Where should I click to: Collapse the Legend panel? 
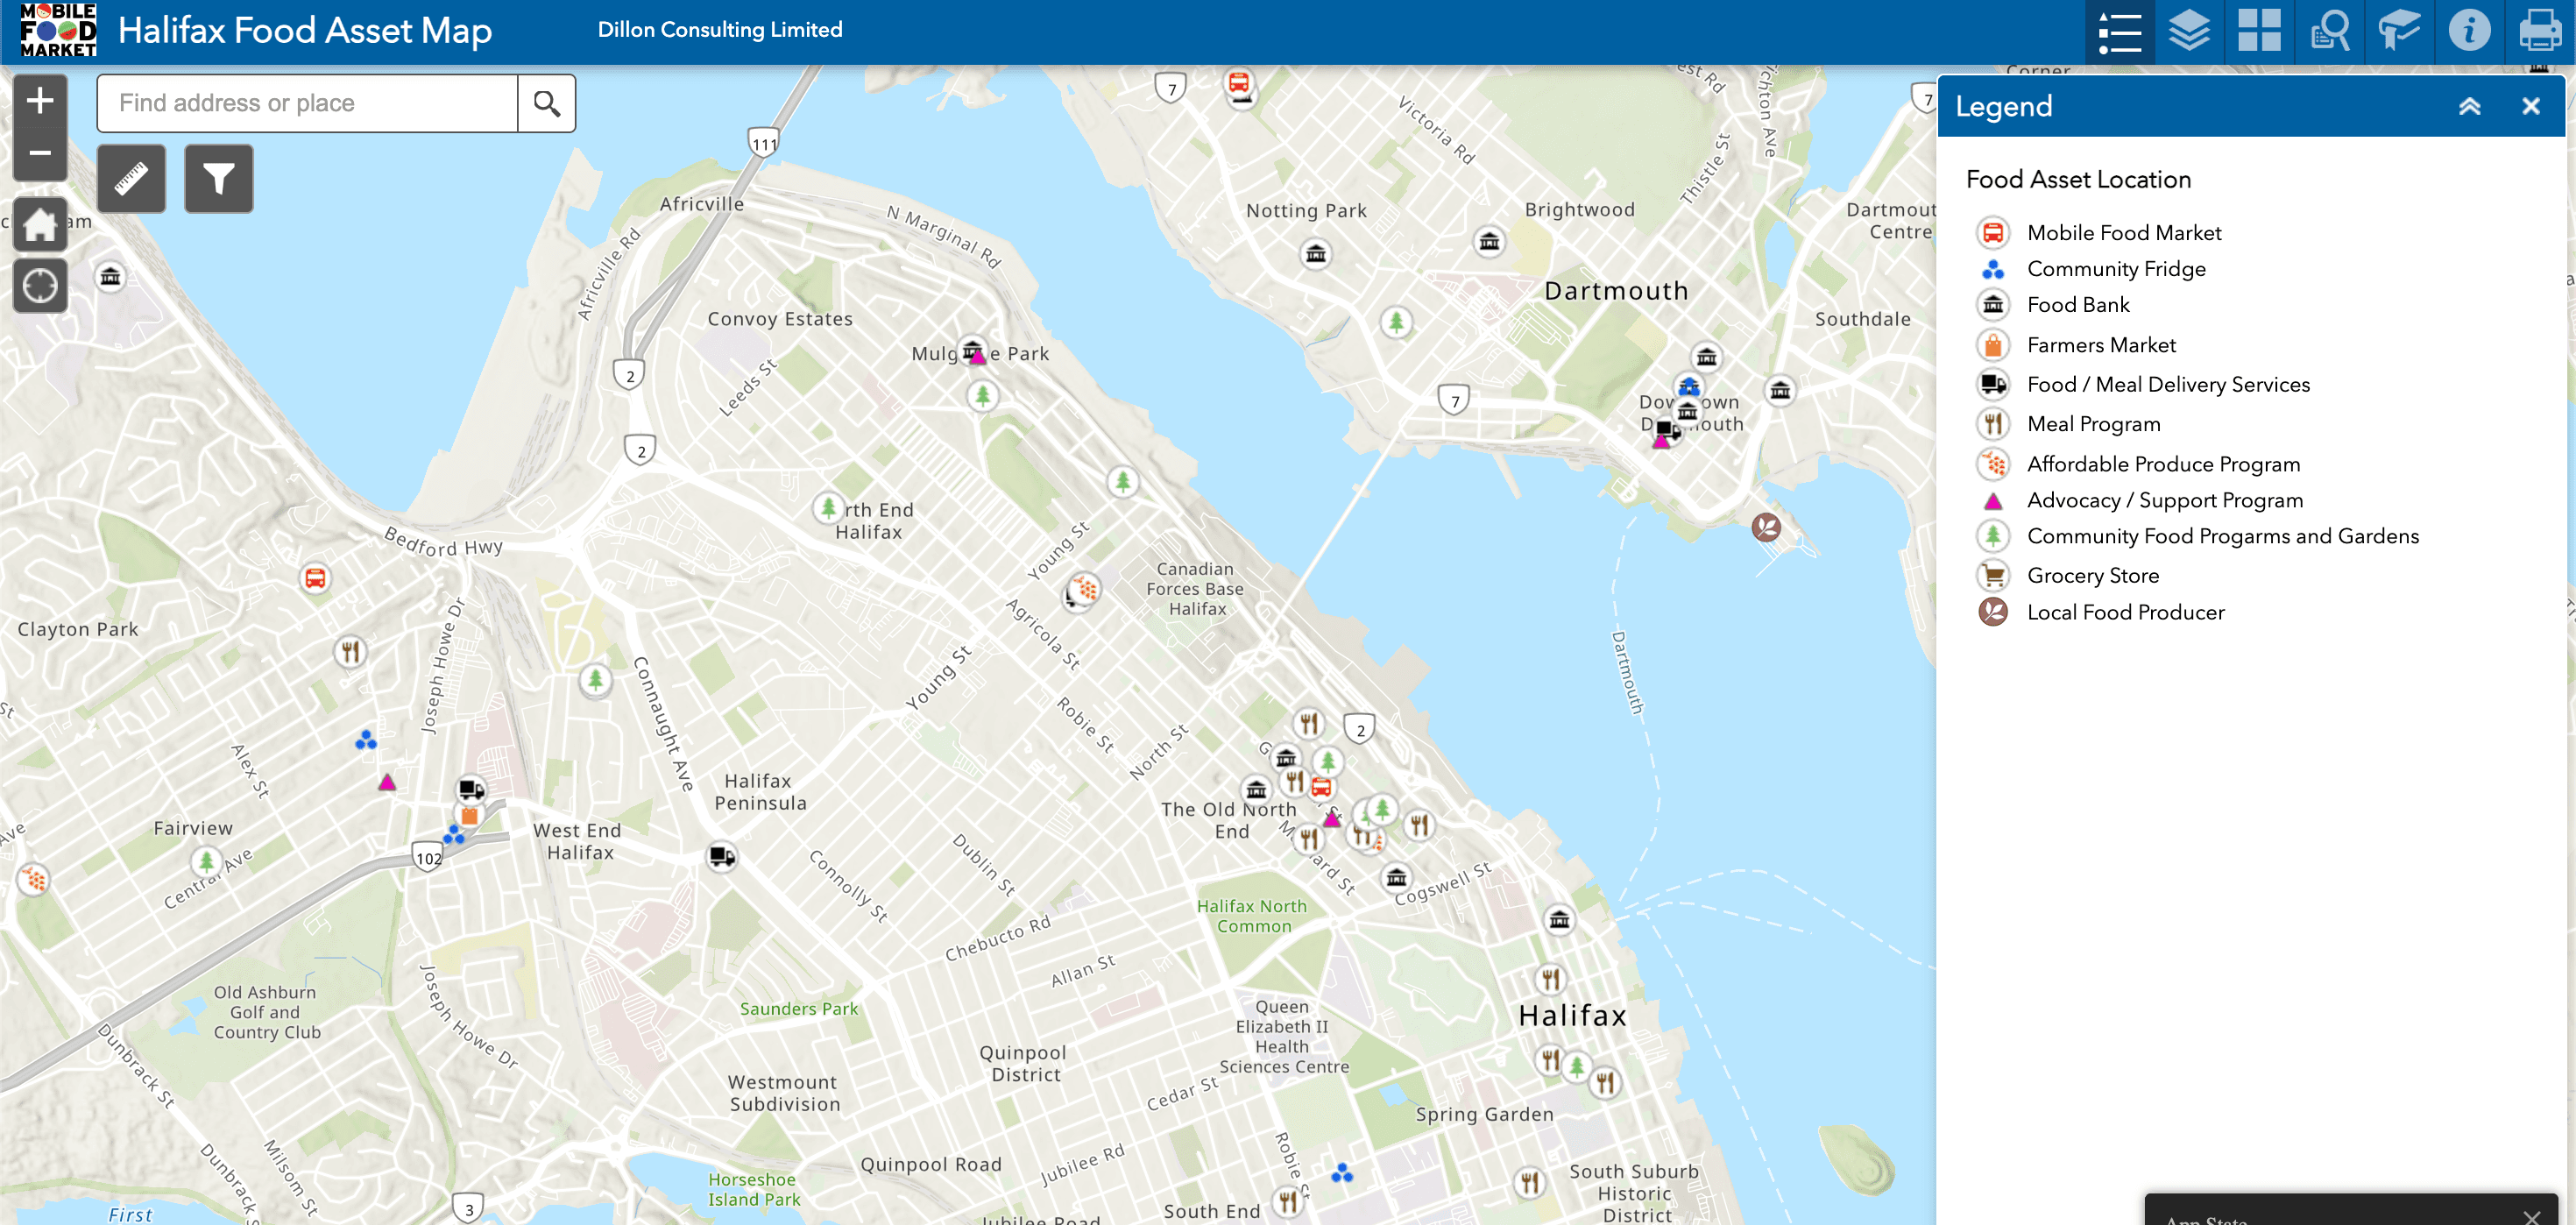2469,106
